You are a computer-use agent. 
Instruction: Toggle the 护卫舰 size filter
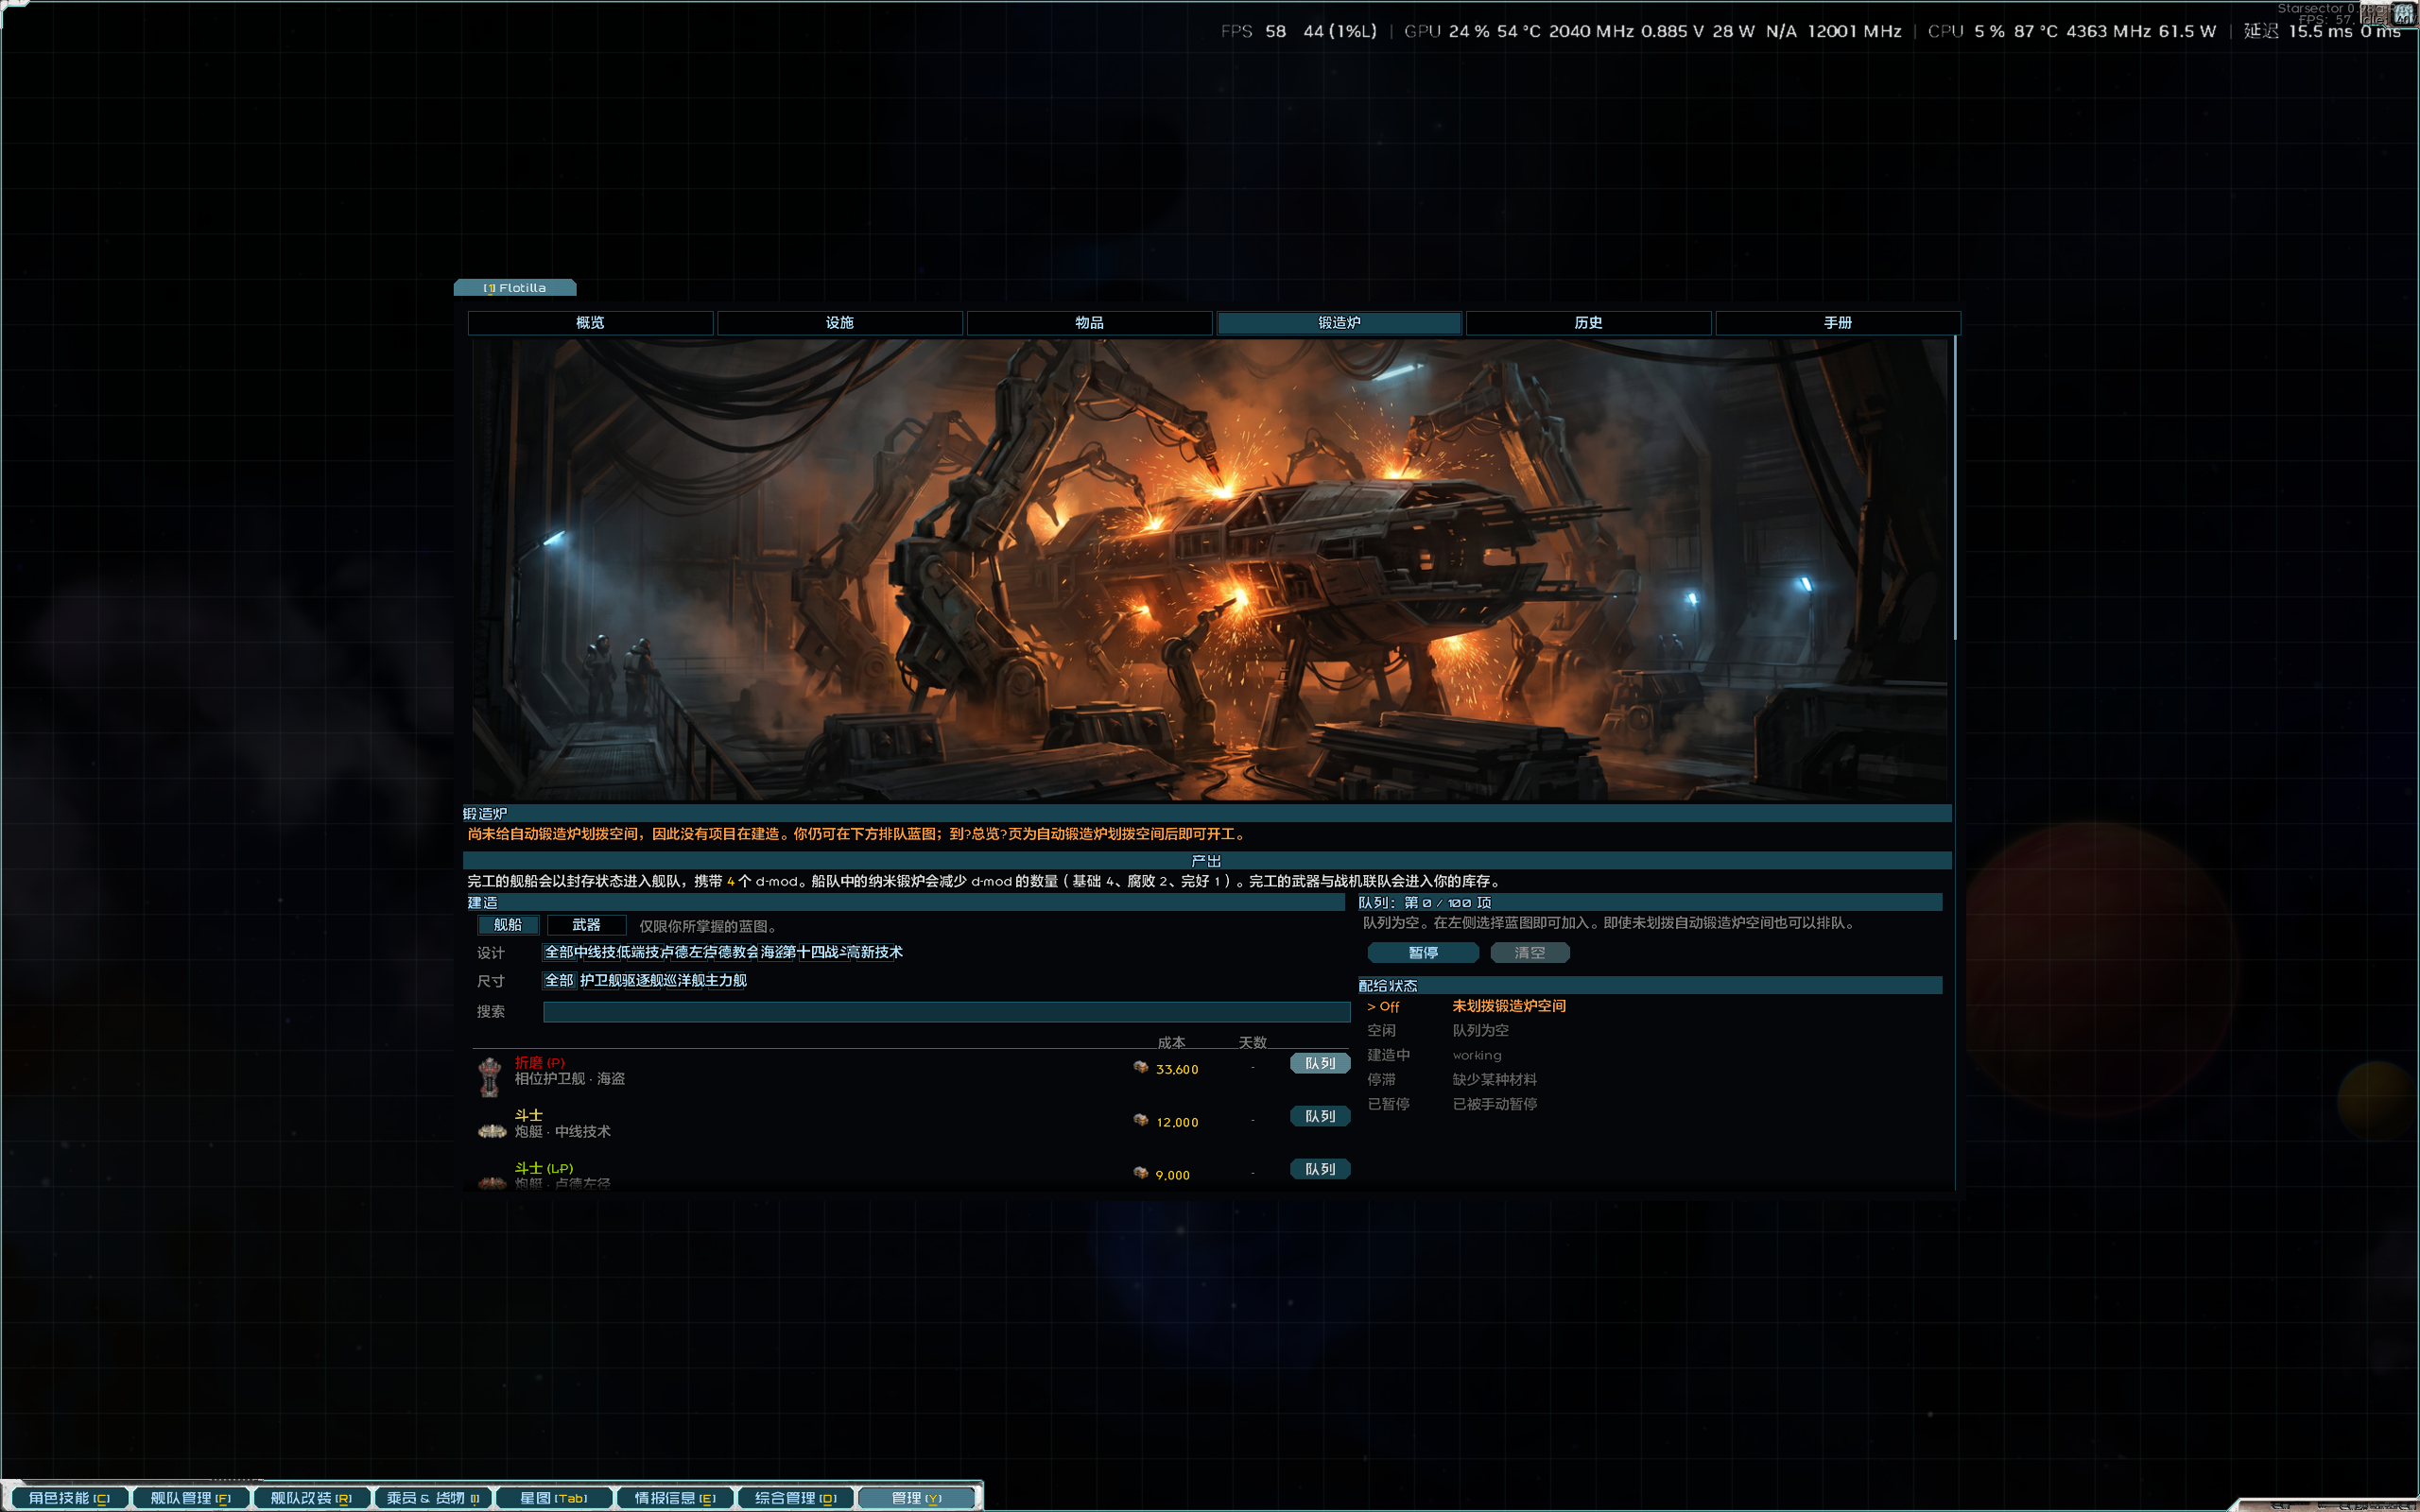pos(600,980)
